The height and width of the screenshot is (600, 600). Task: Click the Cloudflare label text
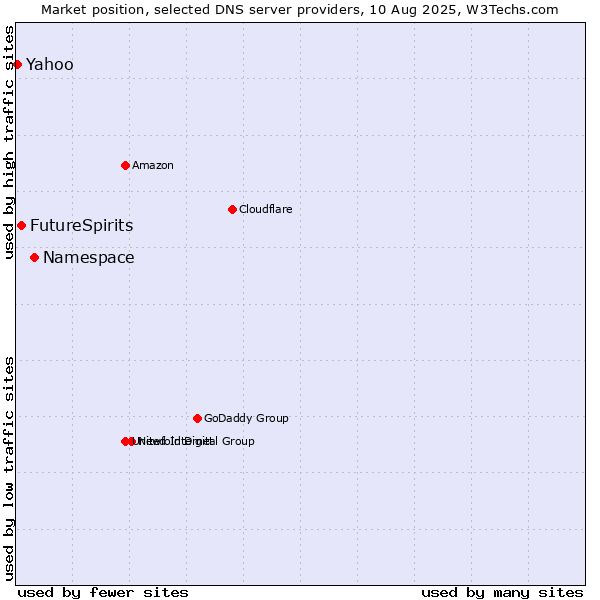click(x=266, y=209)
